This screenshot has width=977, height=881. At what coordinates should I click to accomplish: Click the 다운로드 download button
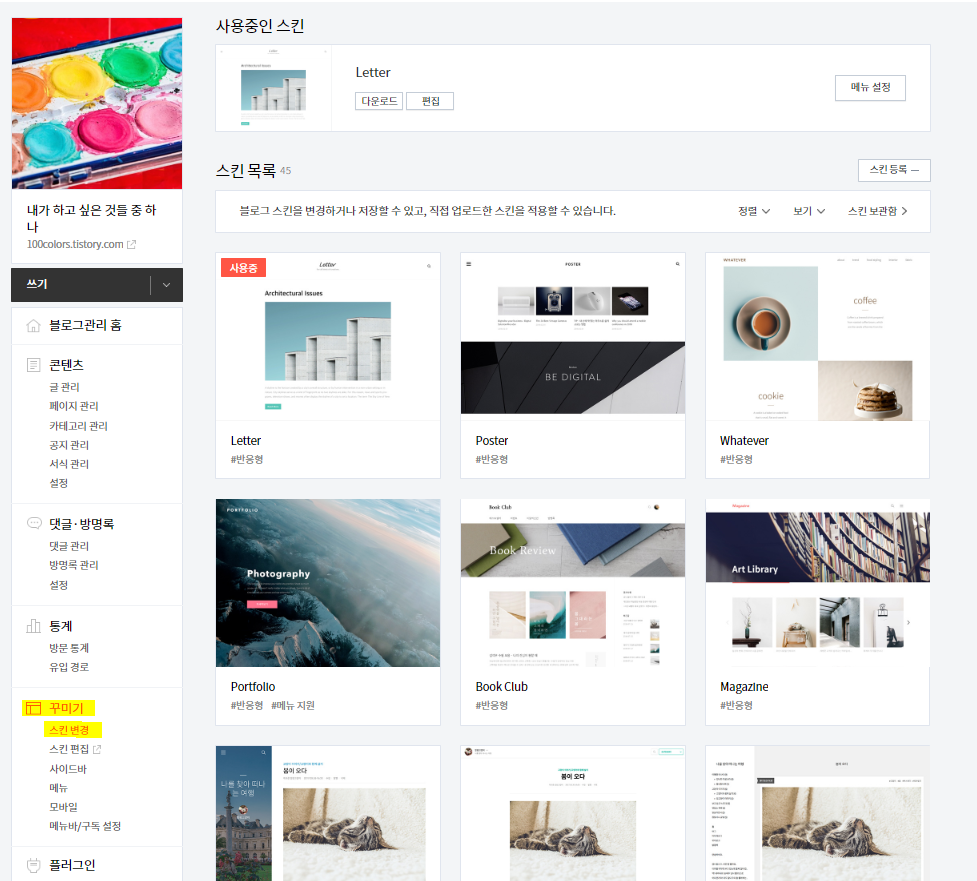[x=379, y=101]
